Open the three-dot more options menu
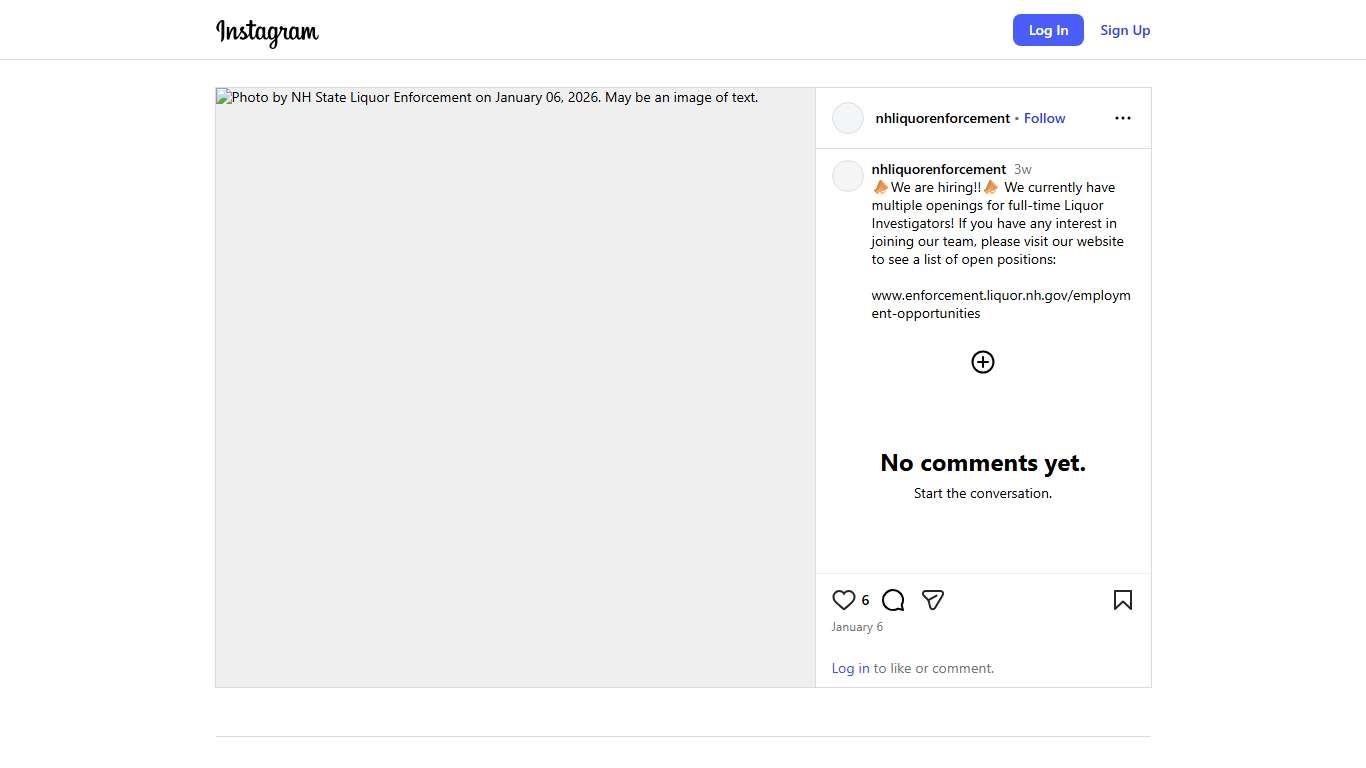 1123,118
